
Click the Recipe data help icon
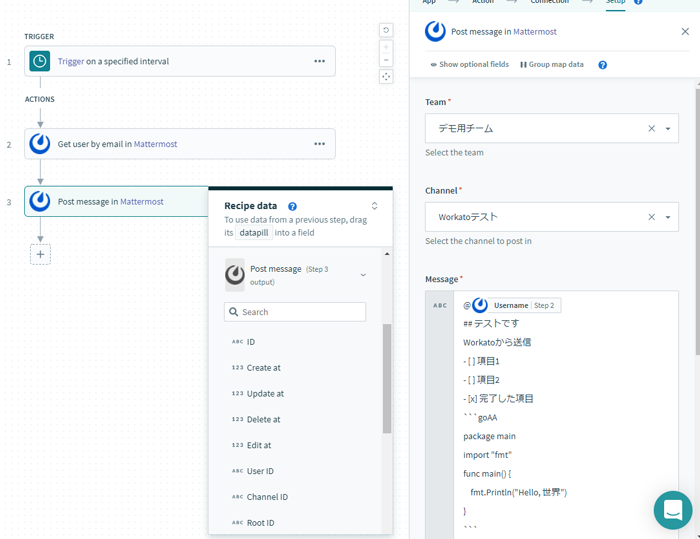click(x=292, y=206)
